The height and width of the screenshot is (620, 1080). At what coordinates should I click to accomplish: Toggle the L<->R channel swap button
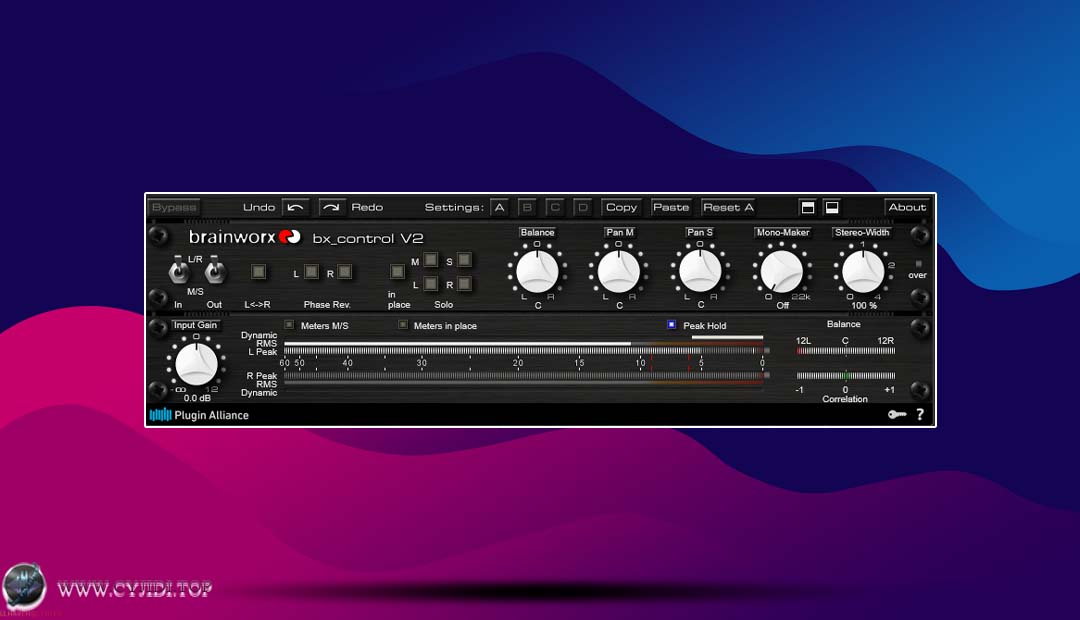click(258, 271)
